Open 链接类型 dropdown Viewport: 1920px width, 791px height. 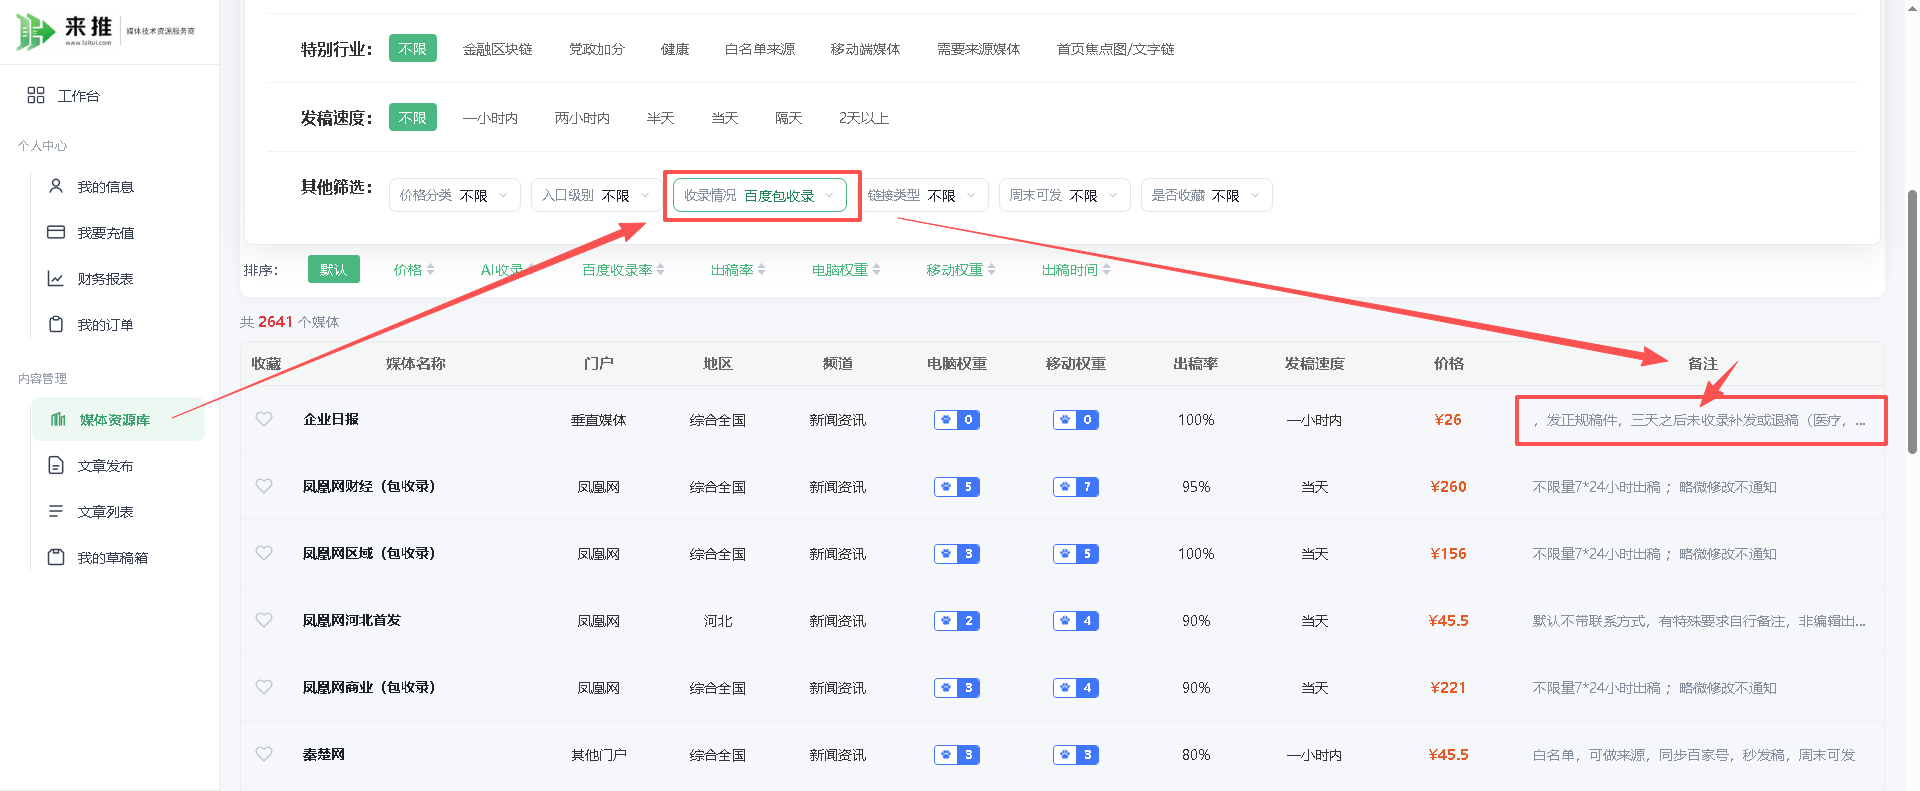tap(922, 195)
